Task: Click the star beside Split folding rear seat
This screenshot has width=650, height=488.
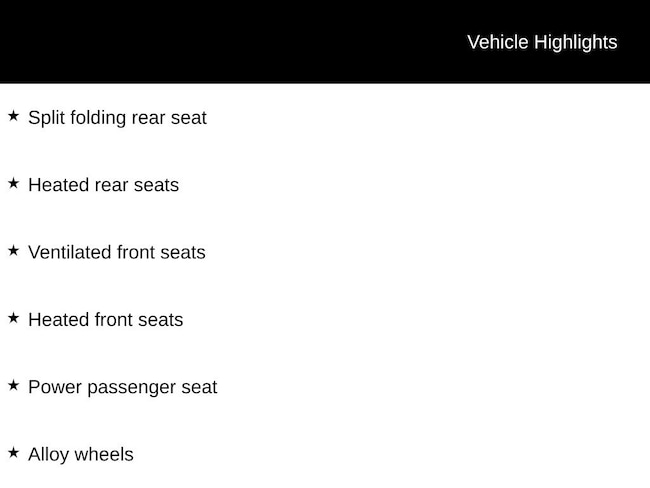Action: point(13,116)
